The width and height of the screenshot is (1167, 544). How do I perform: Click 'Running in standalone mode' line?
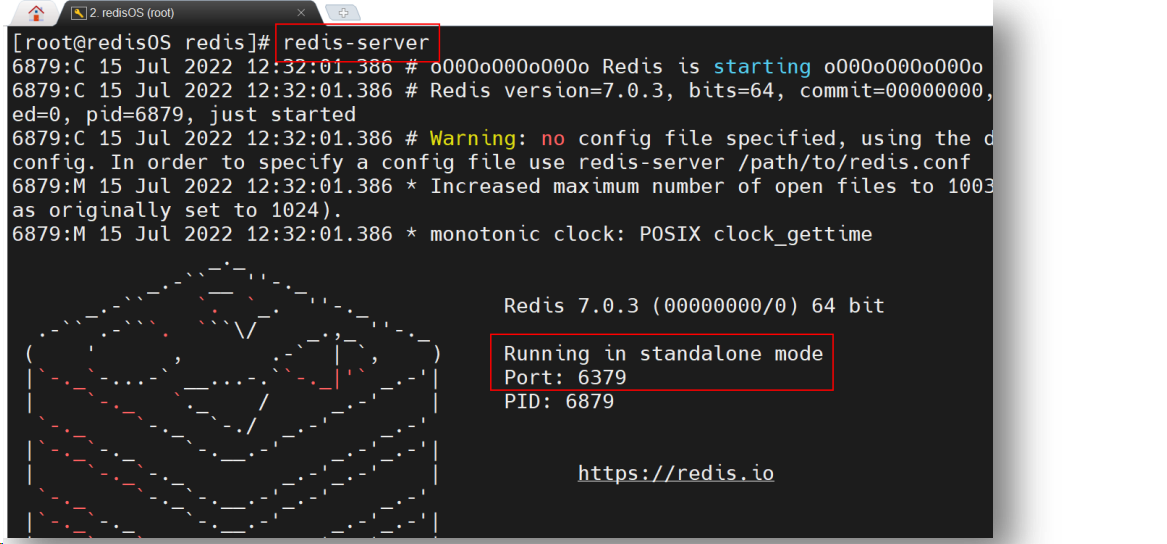663,353
